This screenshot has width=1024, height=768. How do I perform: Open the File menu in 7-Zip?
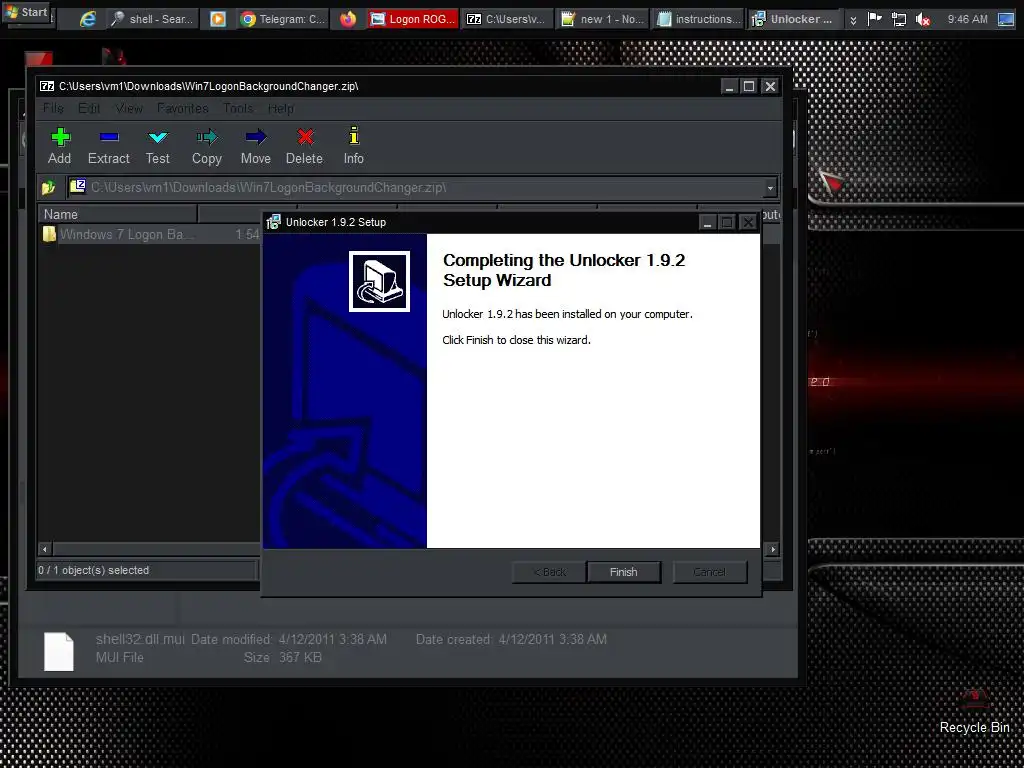[x=53, y=108]
